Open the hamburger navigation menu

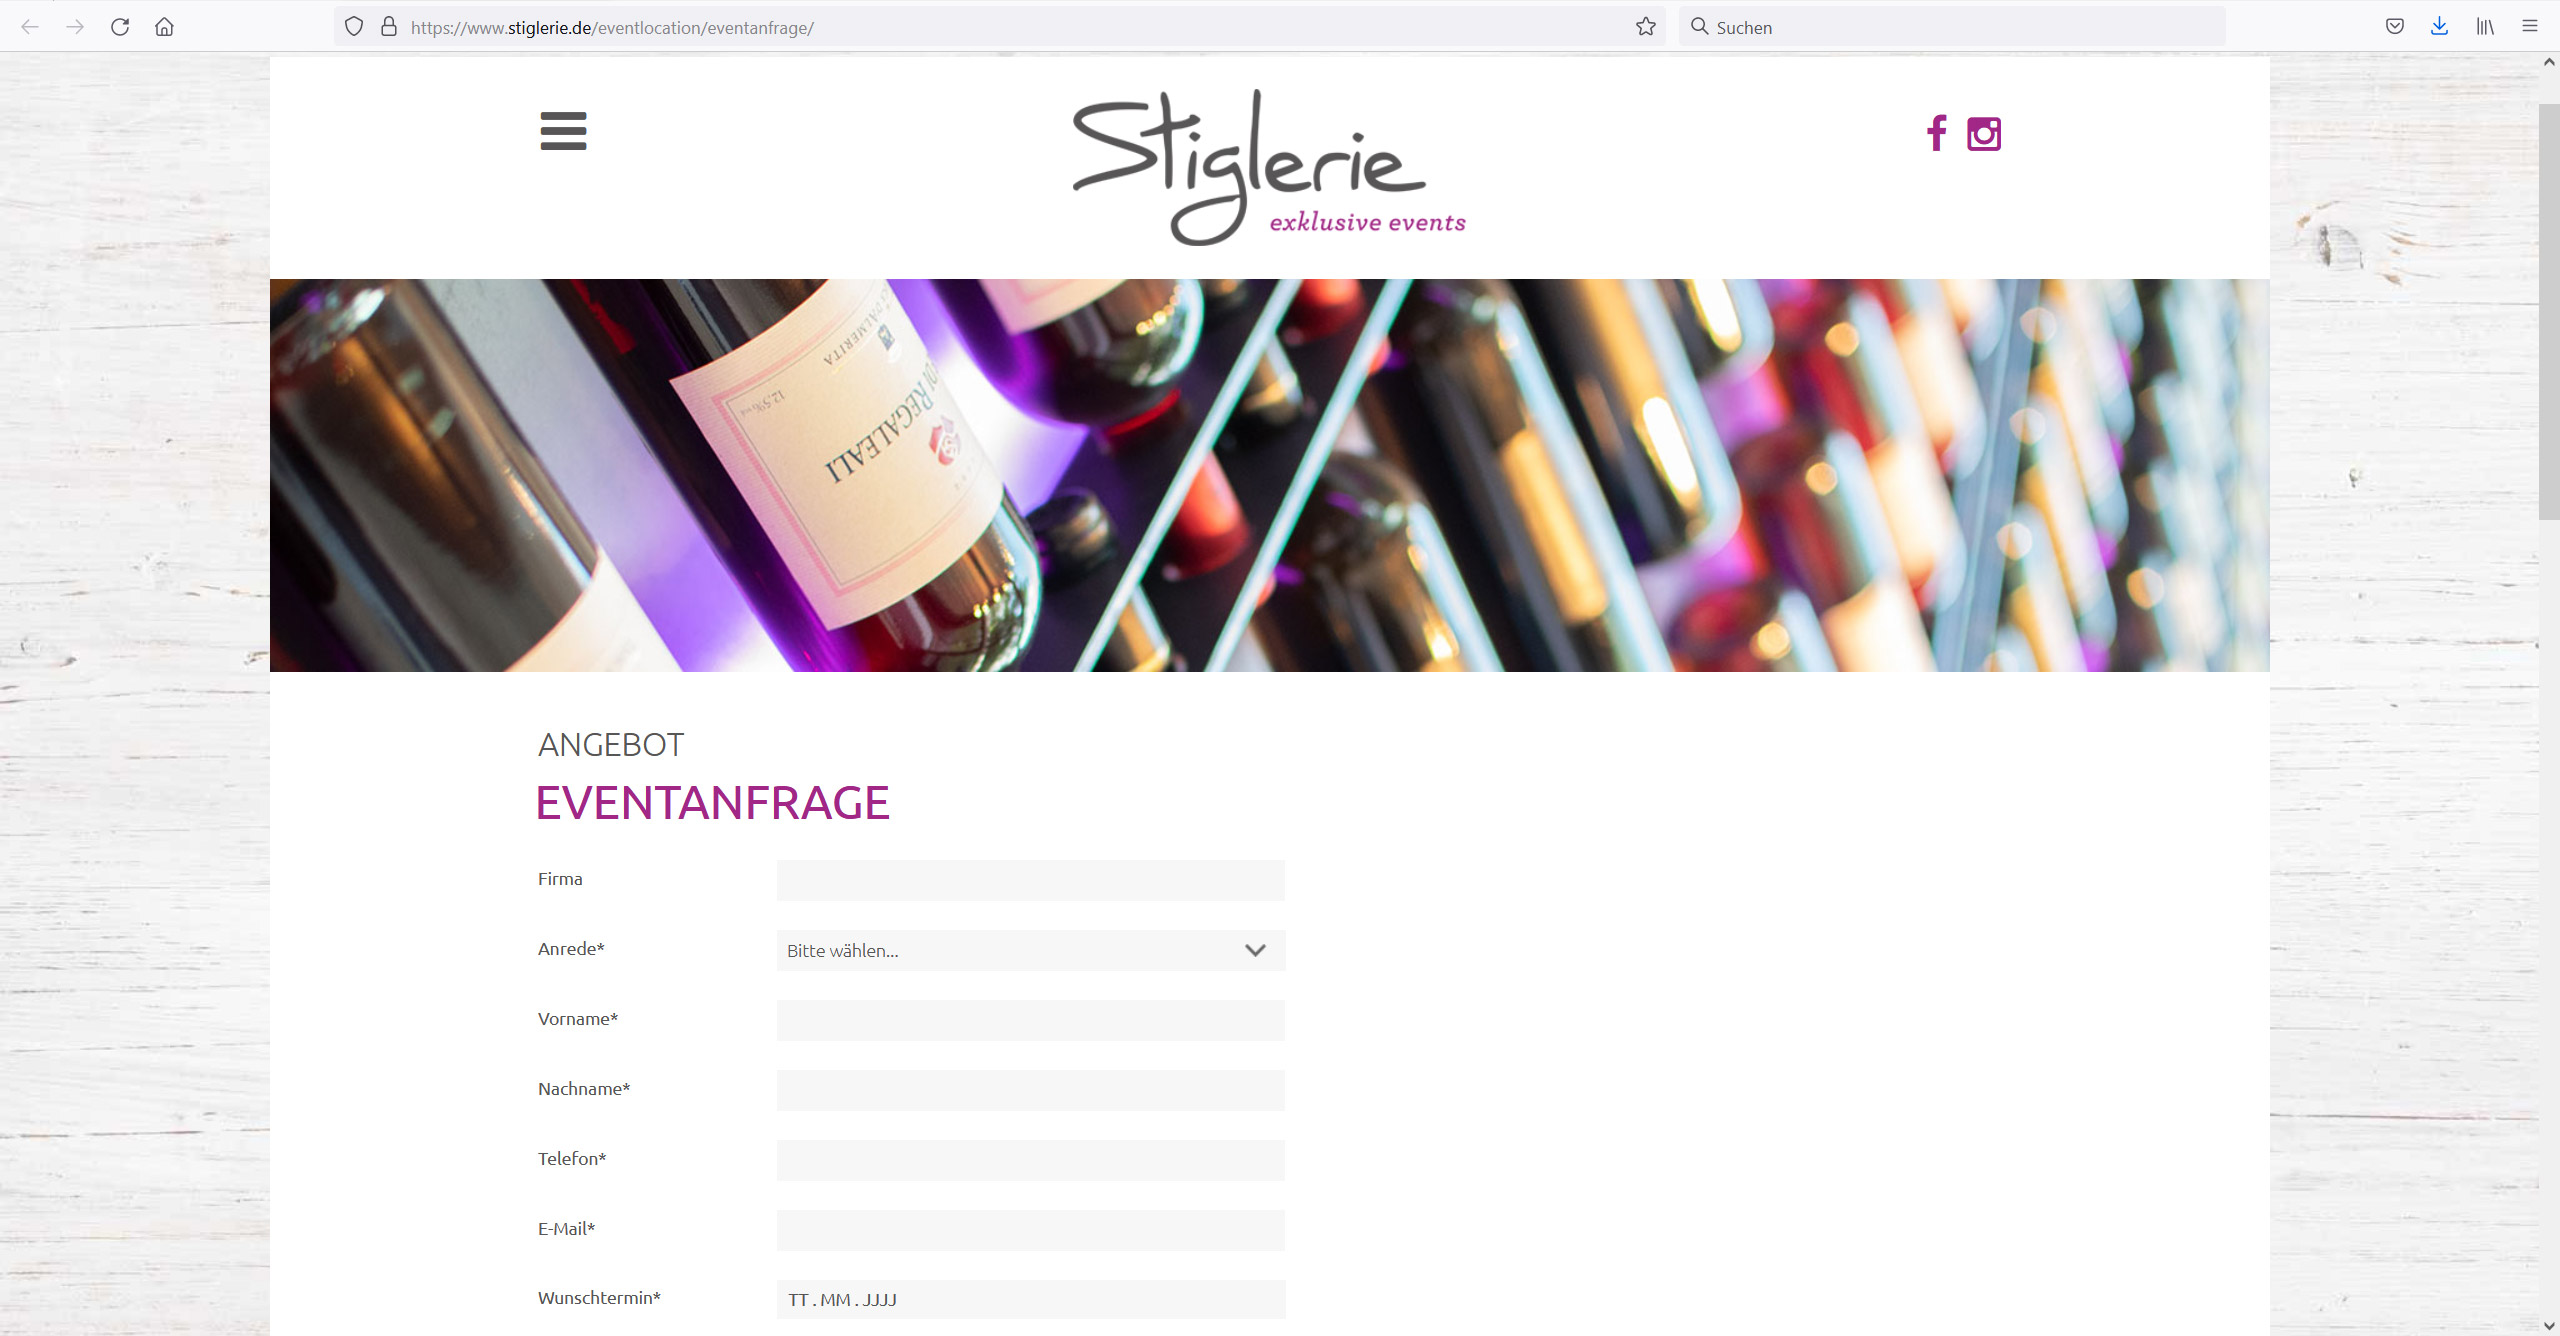coord(563,131)
